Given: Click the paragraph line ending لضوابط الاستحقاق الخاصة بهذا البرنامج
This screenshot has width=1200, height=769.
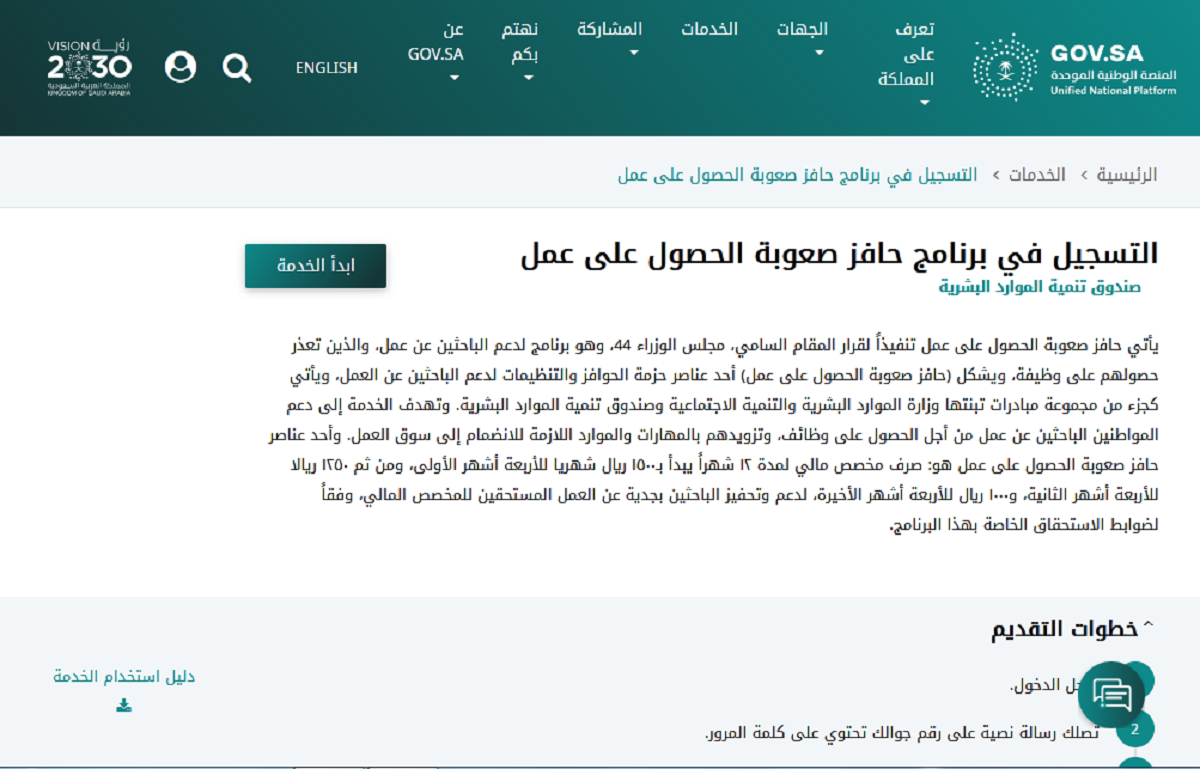Looking at the screenshot, I should tap(1025, 525).
